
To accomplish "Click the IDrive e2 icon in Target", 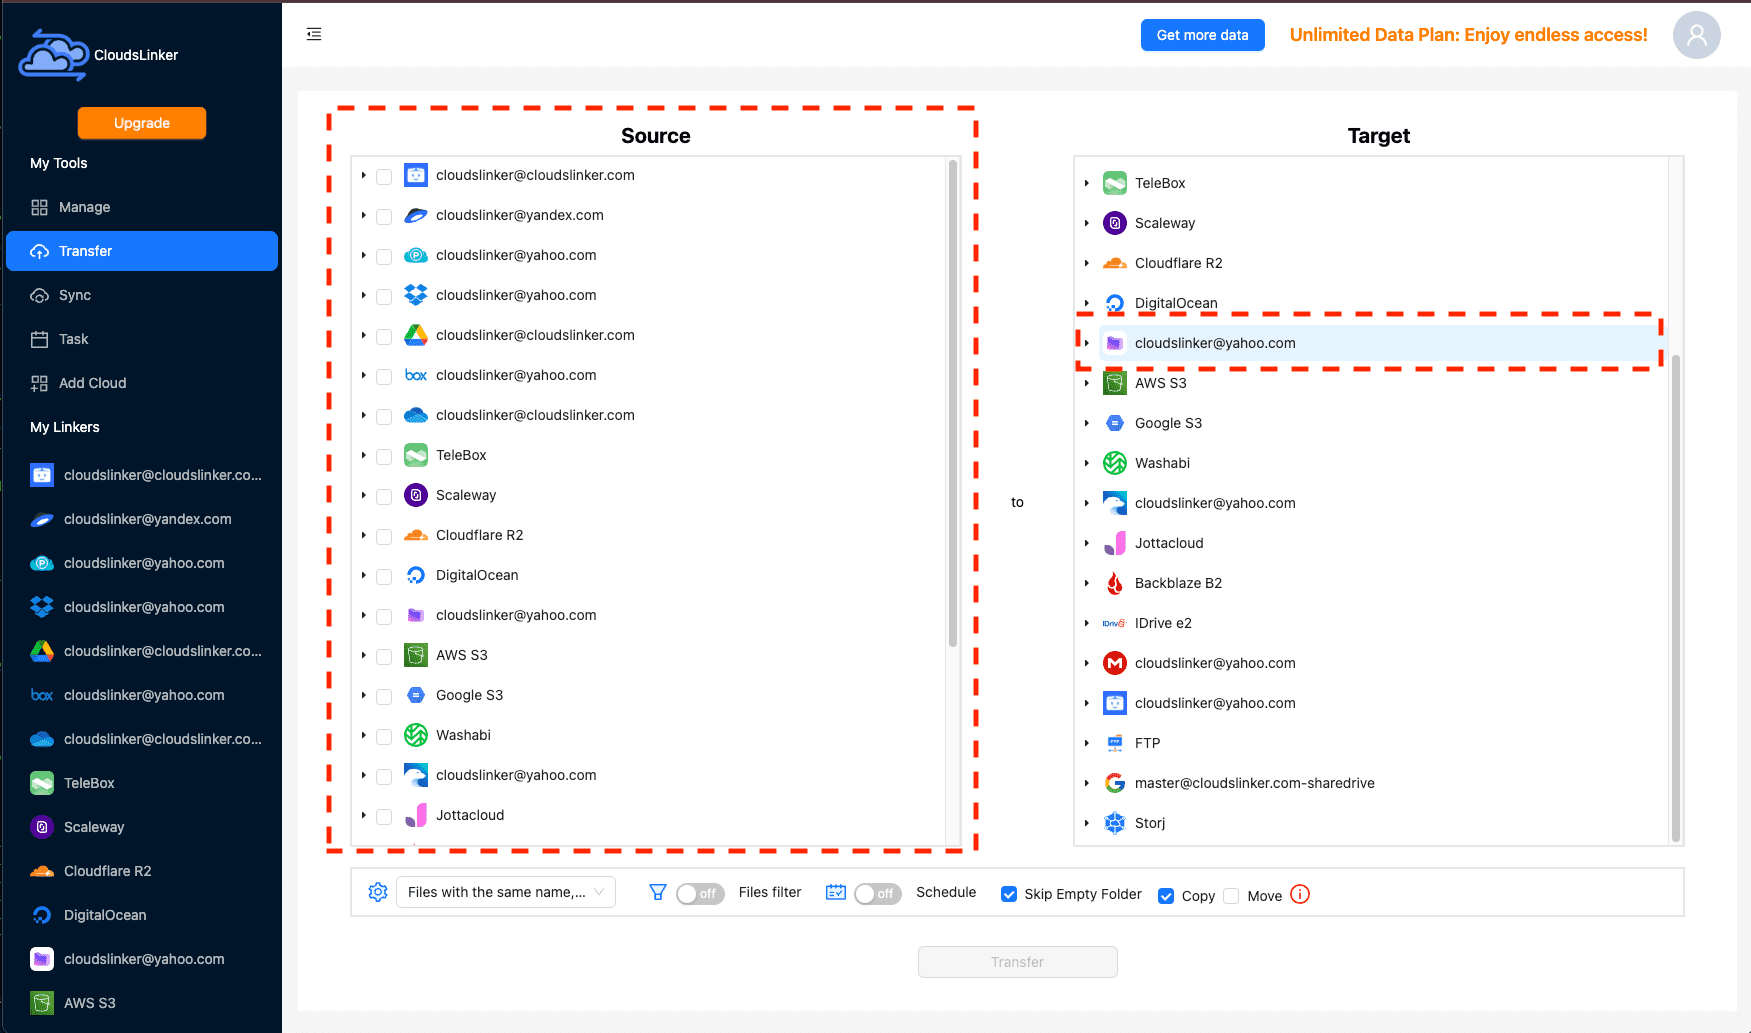I will coord(1115,623).
